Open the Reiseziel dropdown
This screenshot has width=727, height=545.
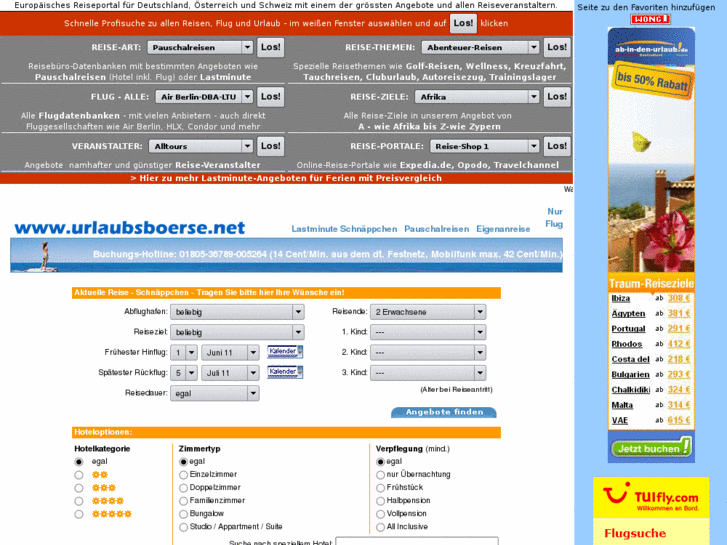[x=237, y=333]
